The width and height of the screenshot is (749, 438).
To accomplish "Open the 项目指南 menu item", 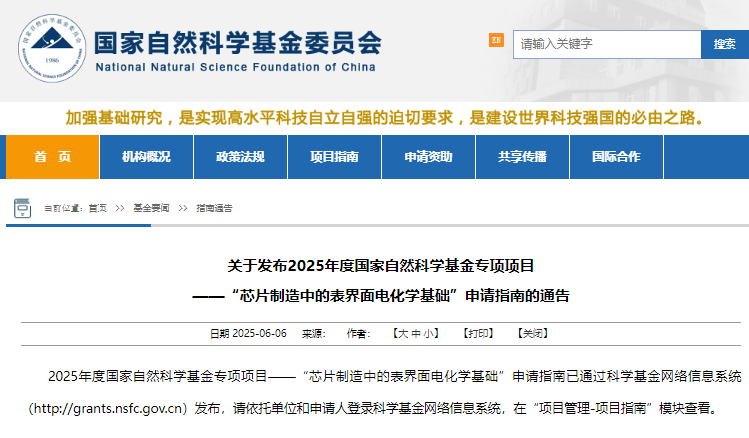I will tap(334, 157).
